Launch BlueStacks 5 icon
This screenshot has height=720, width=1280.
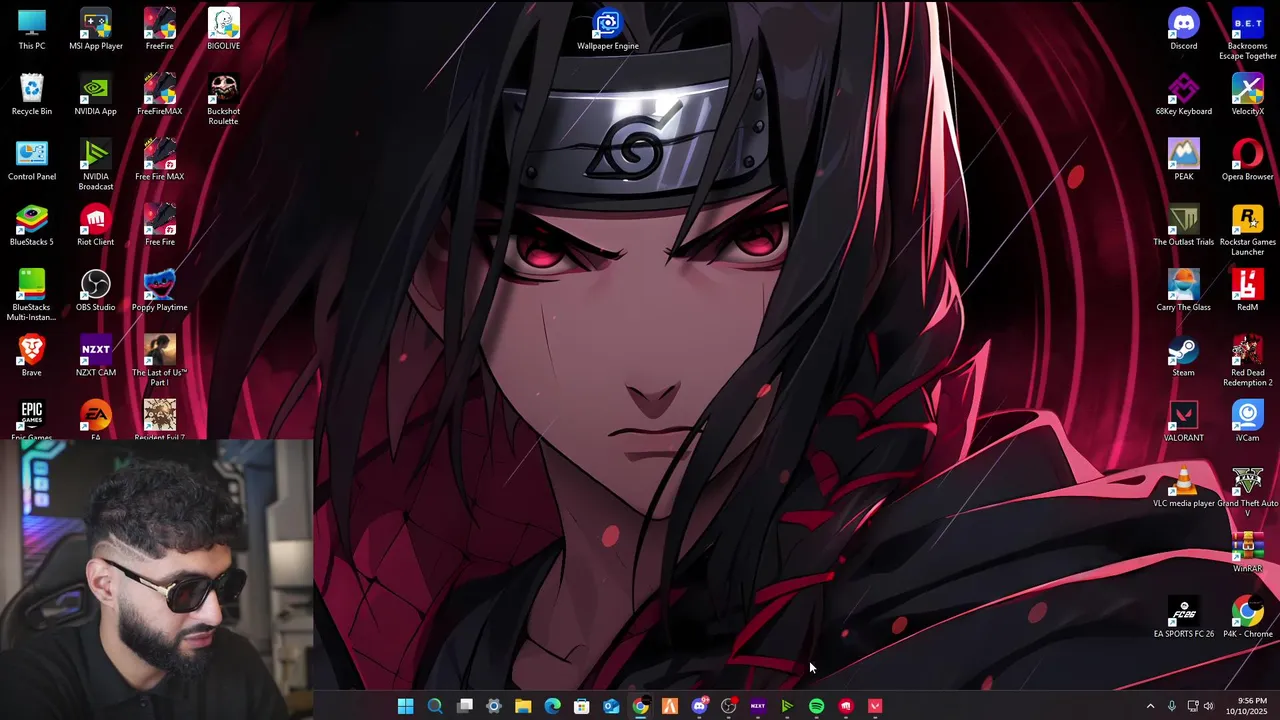click(32, 225)
